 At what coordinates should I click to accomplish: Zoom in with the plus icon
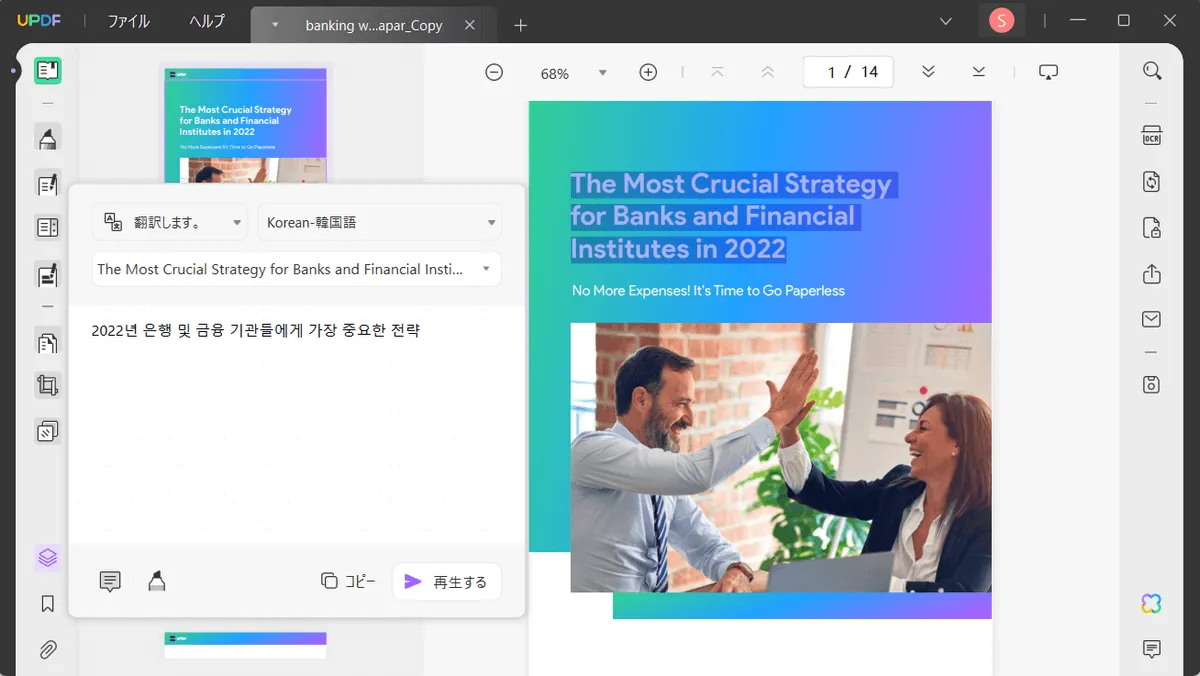648,72
